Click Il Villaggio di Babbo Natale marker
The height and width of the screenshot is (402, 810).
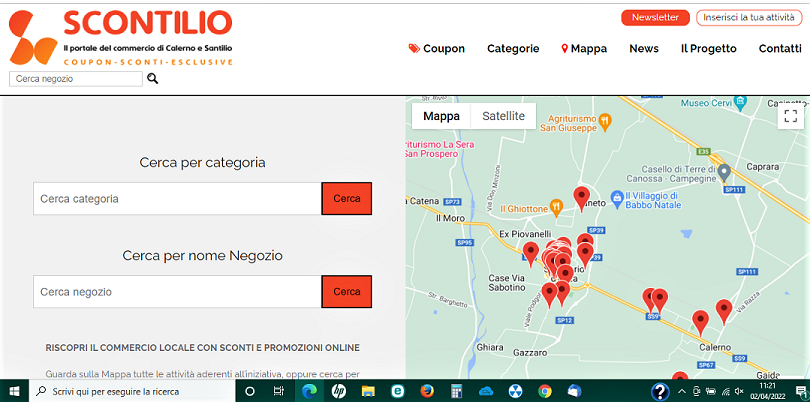click(616, 198)
